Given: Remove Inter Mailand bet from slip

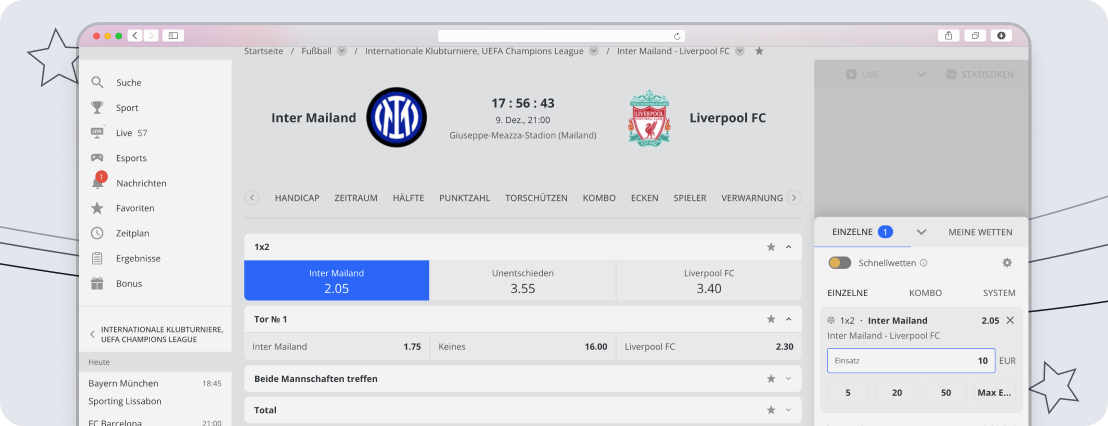Looking at the screenshot, I should point(1010,321).
